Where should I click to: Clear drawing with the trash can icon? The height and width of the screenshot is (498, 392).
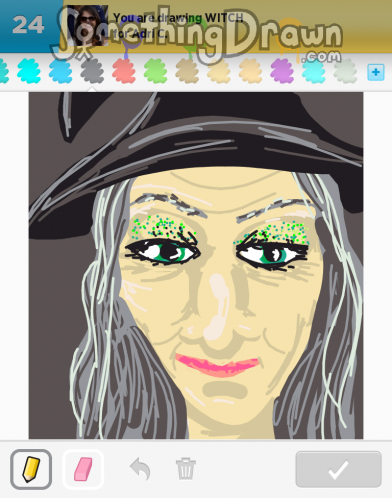click(186, 469)
